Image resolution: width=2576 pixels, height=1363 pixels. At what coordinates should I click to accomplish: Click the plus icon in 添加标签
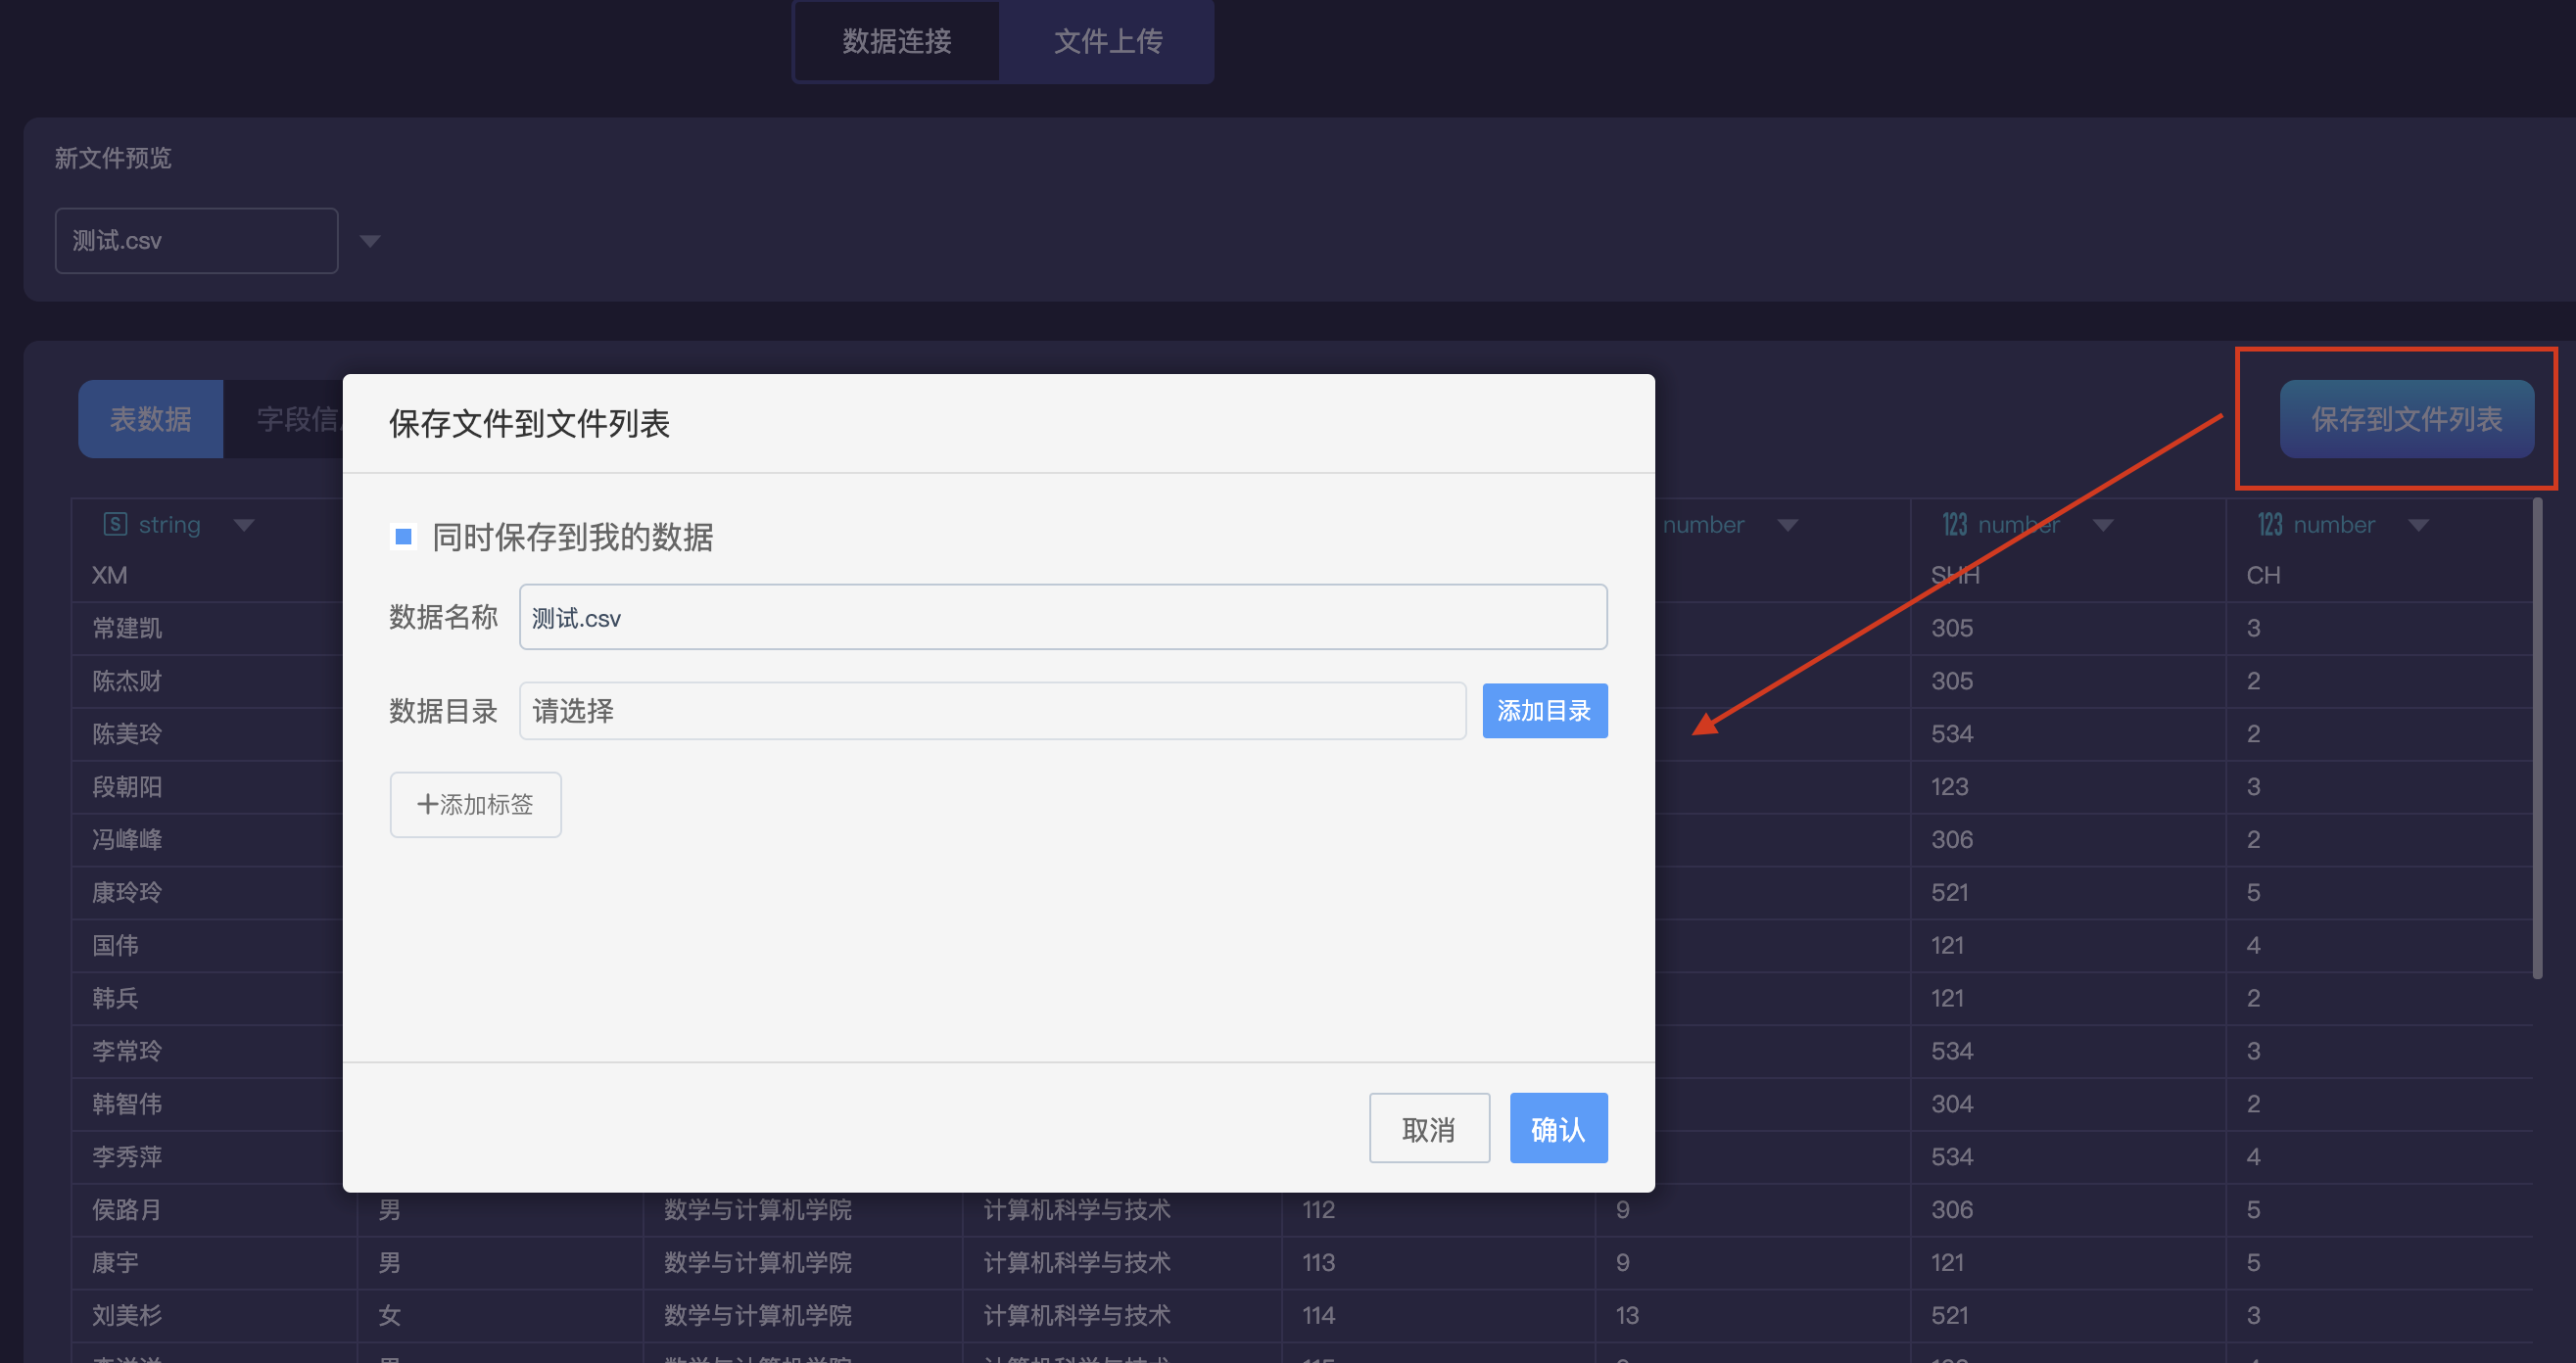tap(427, 804)
